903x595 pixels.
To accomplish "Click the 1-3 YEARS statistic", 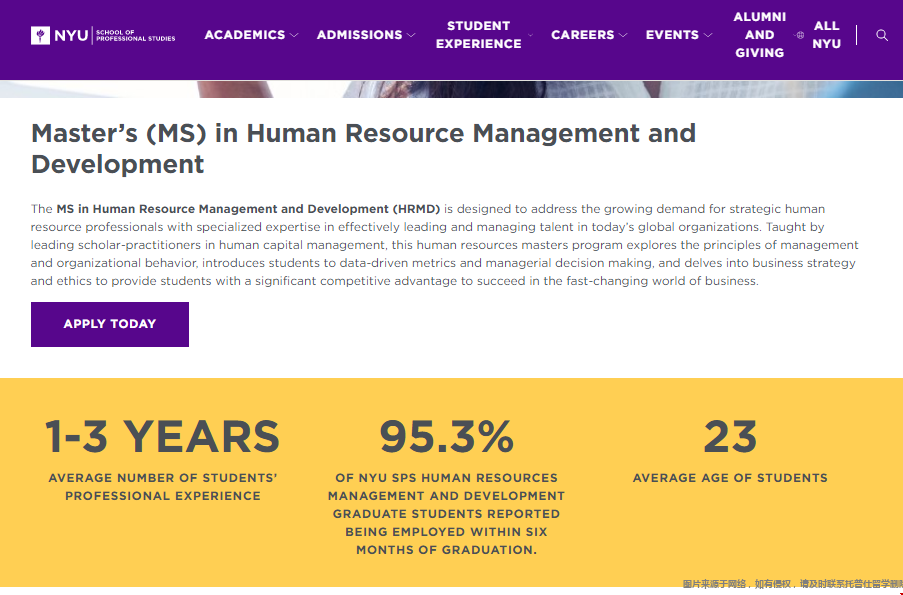I will point(162,437).
